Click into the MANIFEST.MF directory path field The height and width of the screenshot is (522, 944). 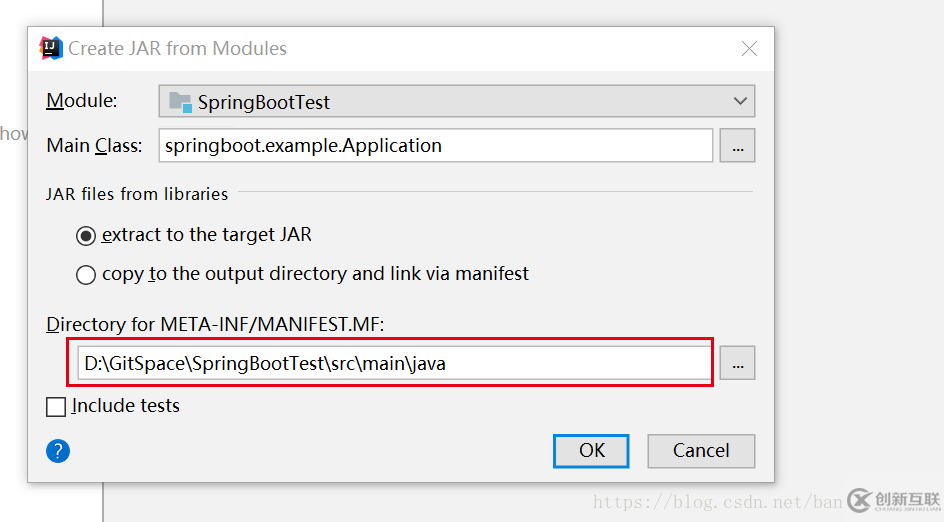(x=394, y=363)
